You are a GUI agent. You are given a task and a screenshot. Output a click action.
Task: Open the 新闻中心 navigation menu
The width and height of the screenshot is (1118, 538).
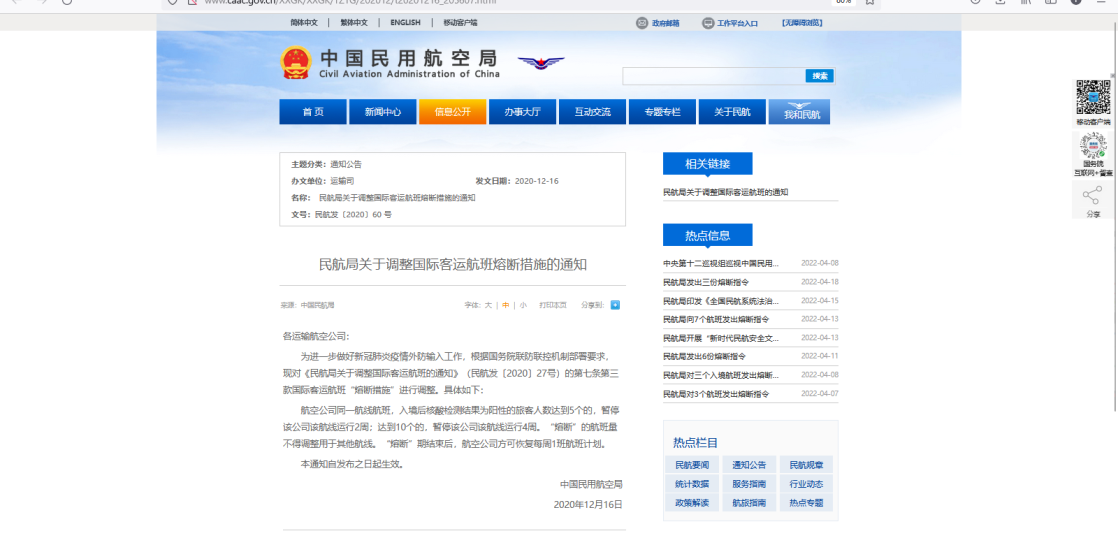pyautogui.click(x=383, y=112)
